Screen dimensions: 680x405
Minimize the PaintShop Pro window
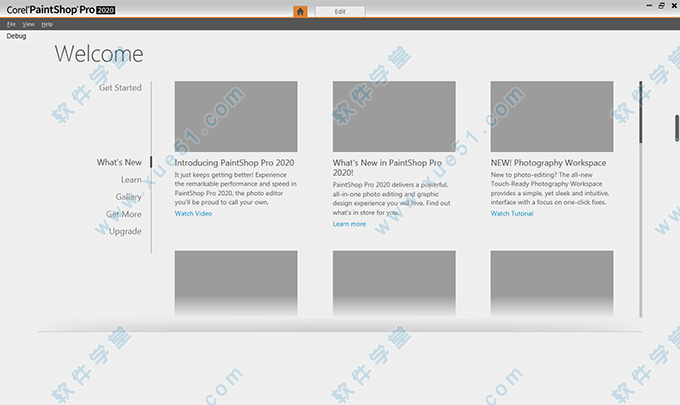click(x=649, y=6)
